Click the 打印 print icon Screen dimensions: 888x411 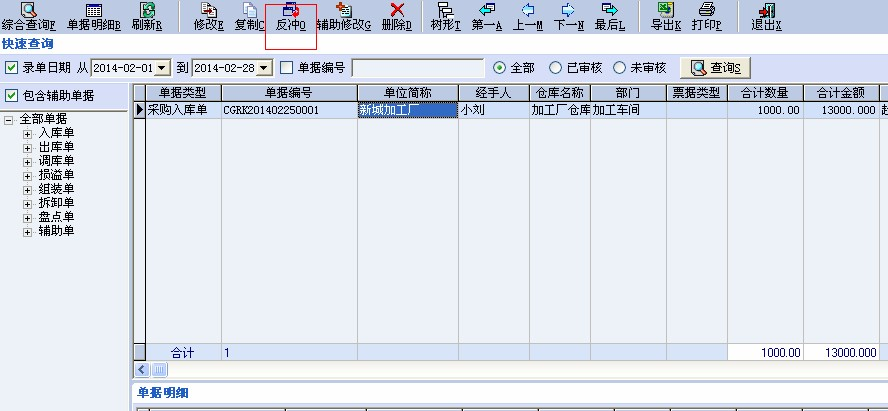pyautogui.click(x=706, y=10)
